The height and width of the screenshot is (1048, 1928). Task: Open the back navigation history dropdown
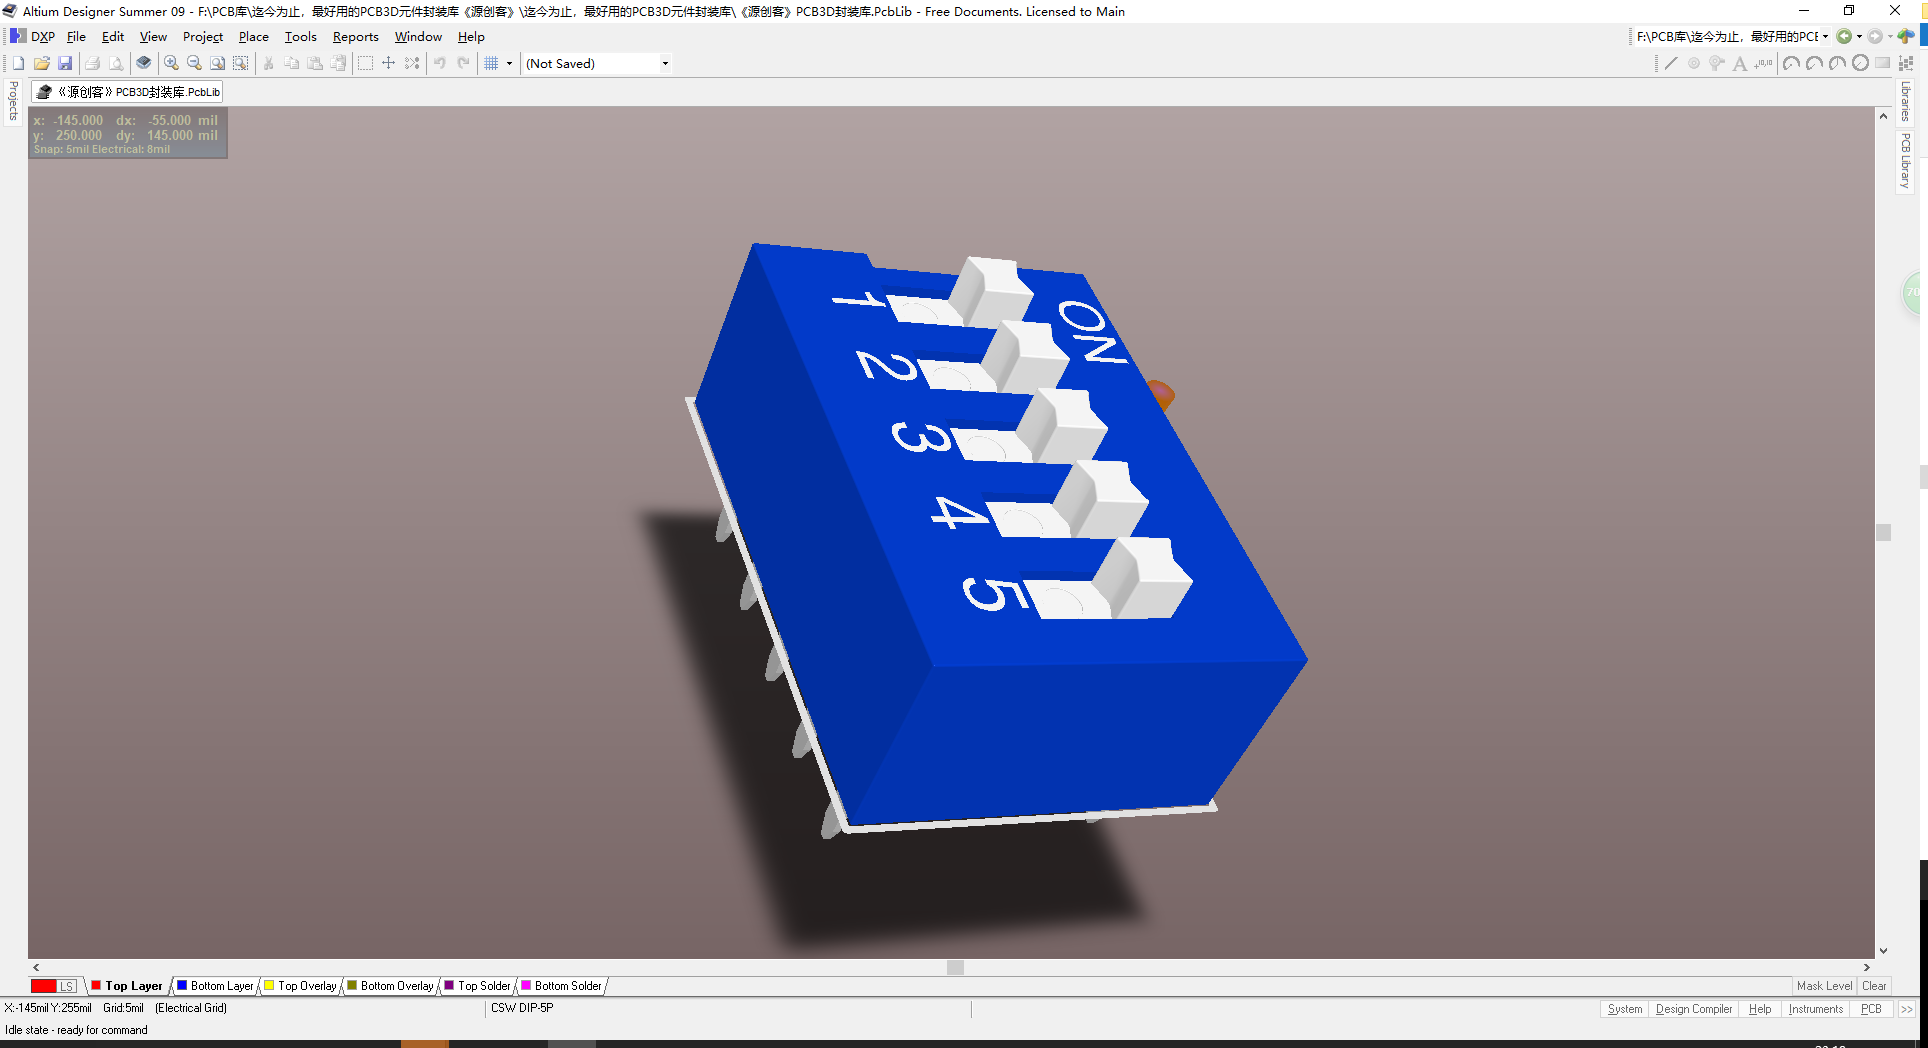[x=1859, y=37]
